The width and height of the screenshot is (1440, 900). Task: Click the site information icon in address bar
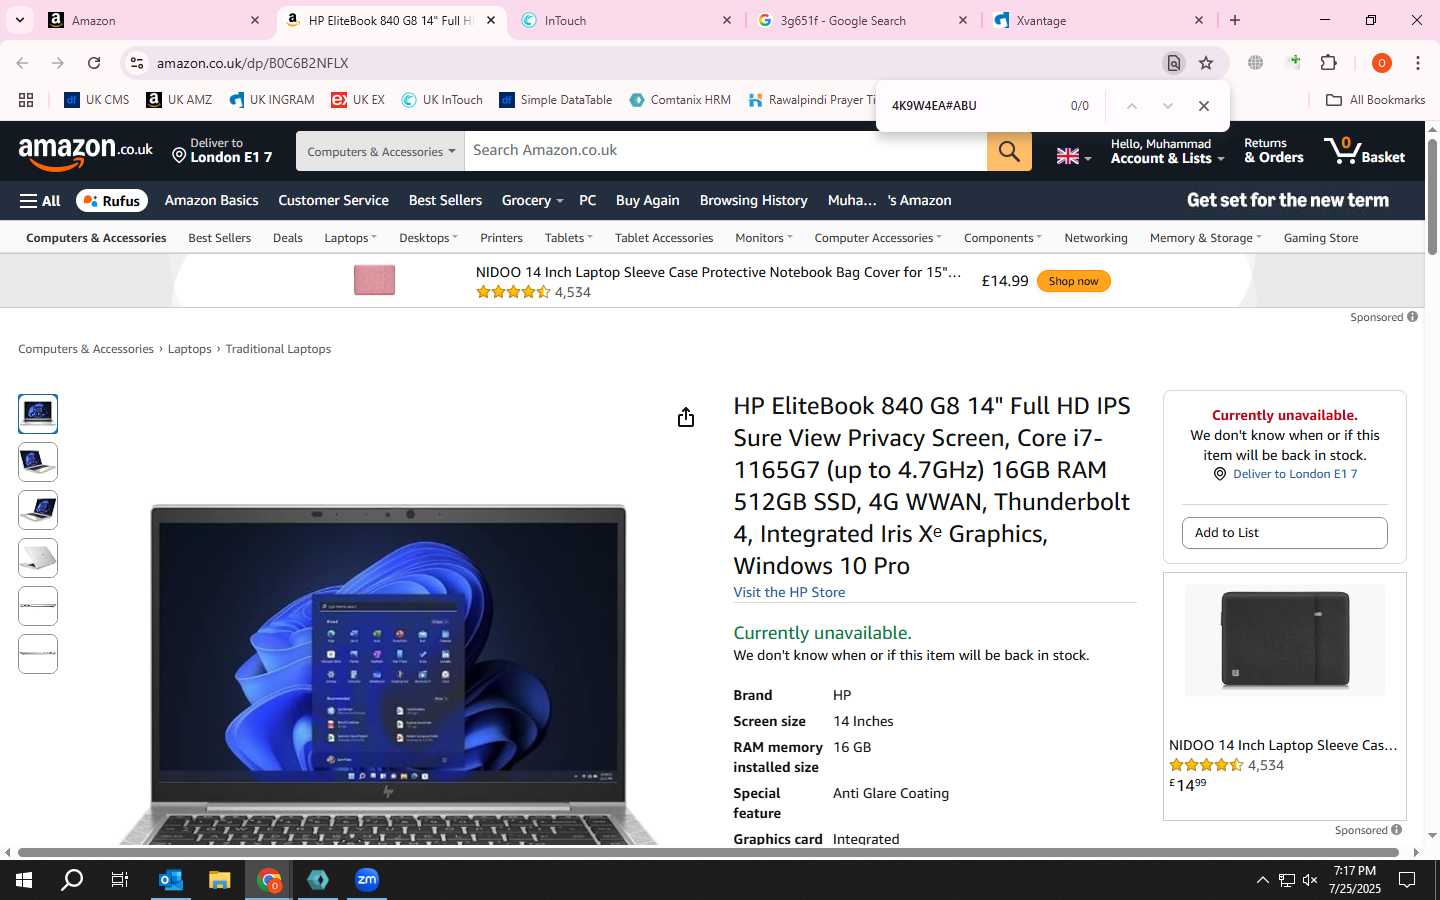(x=137, y=63)
